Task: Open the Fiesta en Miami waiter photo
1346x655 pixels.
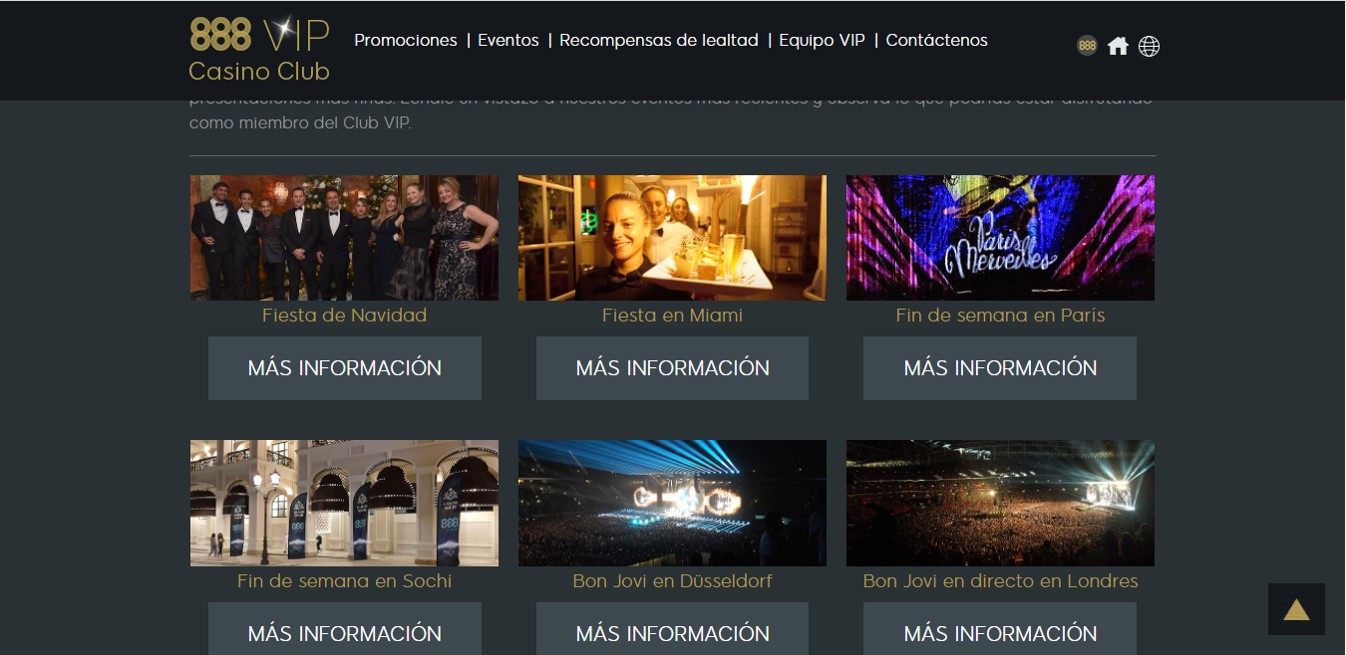Action: pyautogui.click(x=672, y=238)
